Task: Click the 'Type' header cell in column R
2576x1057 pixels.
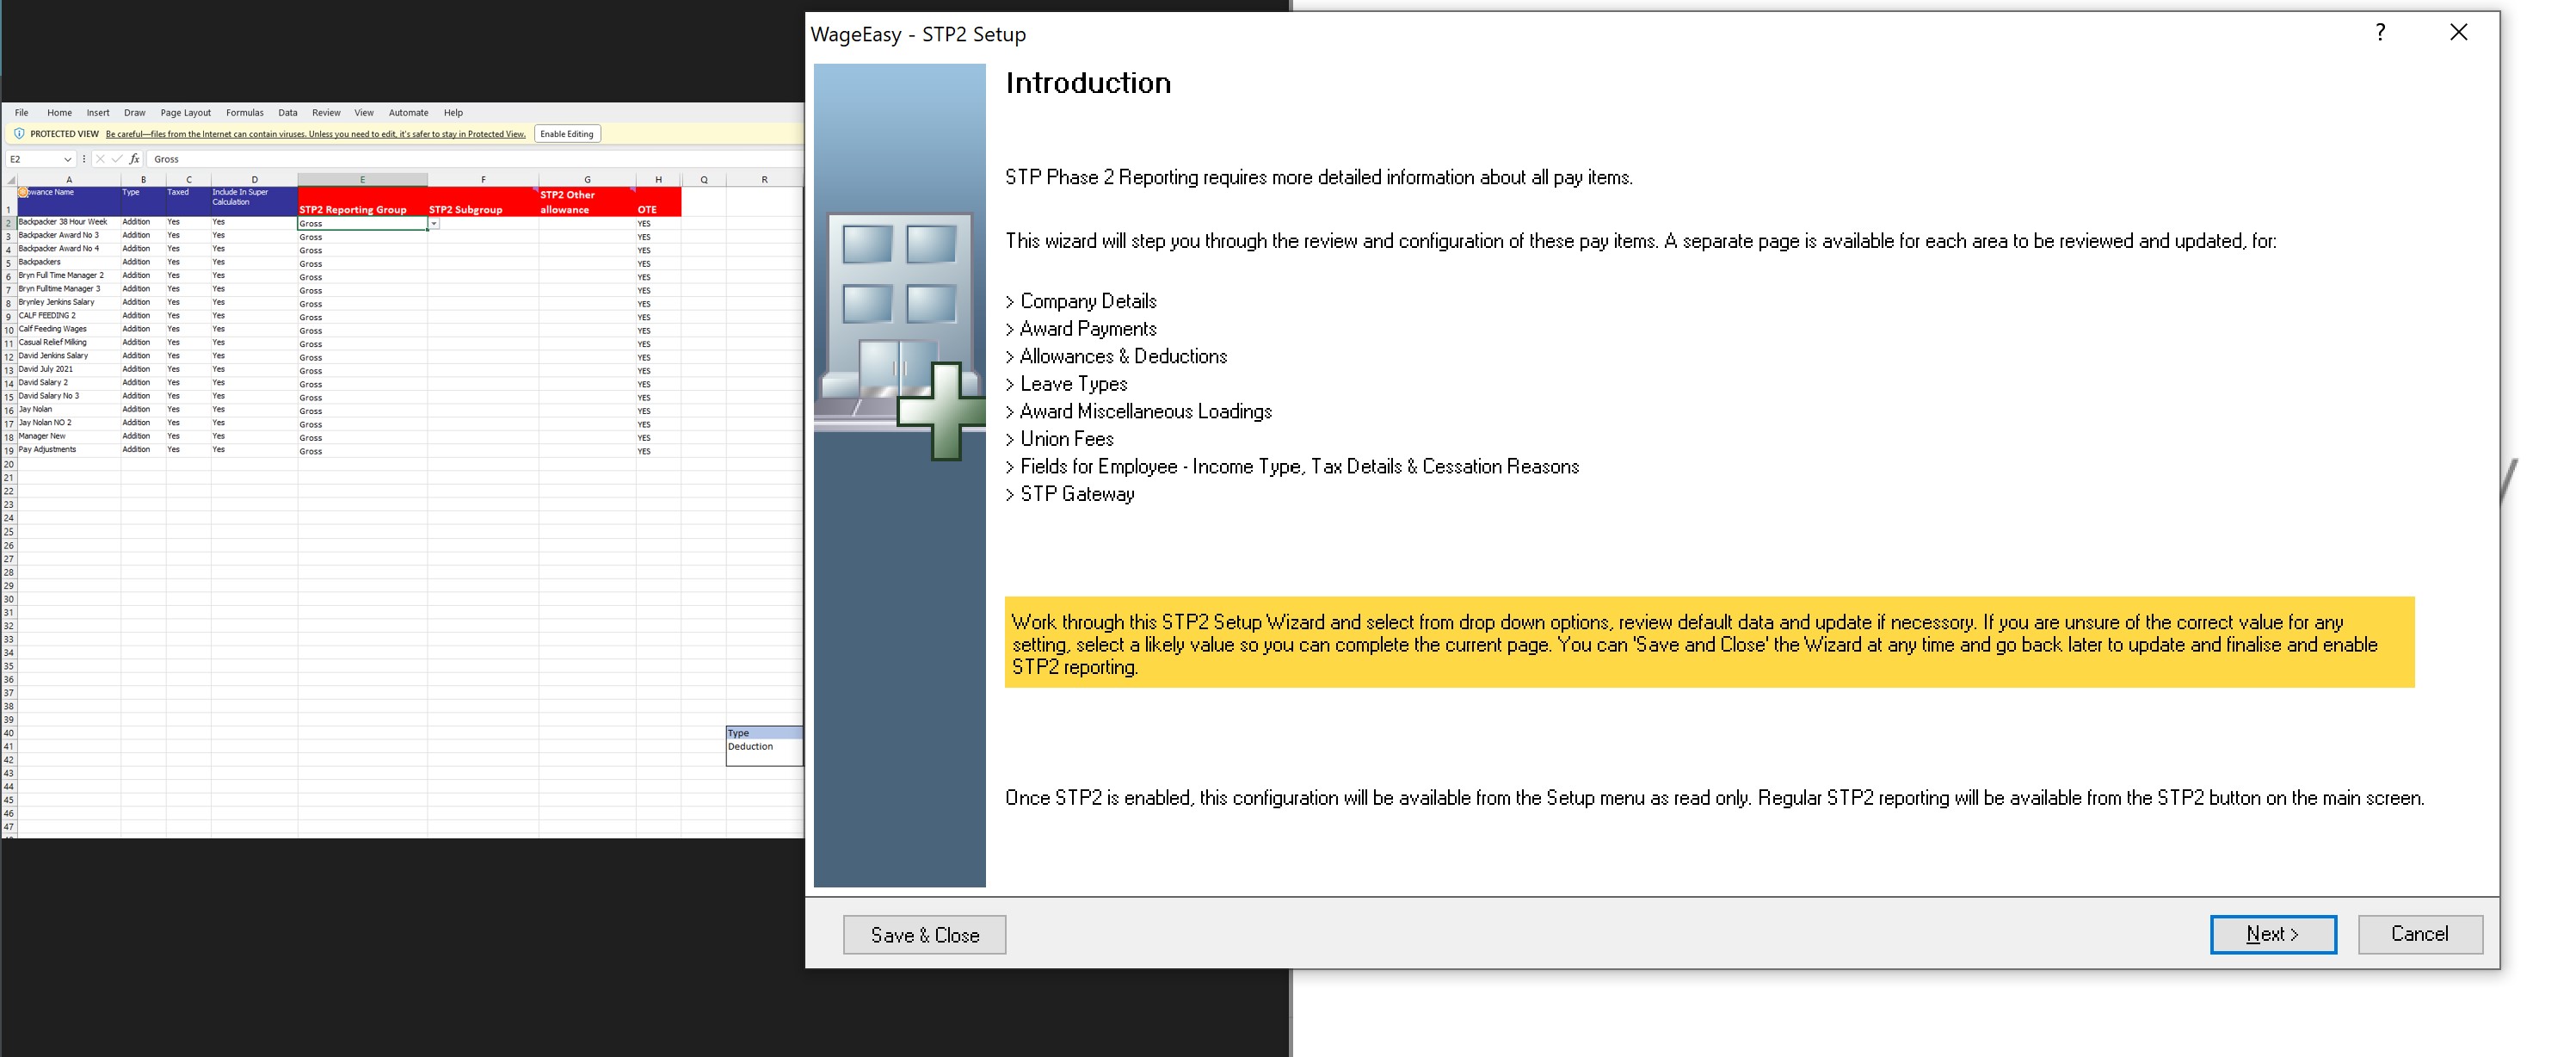Action: pyautogui.click(x=764, y=733)
